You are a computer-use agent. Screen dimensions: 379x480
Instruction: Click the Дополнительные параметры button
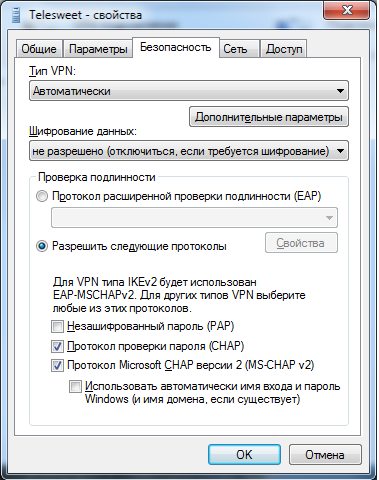[269, 117]
